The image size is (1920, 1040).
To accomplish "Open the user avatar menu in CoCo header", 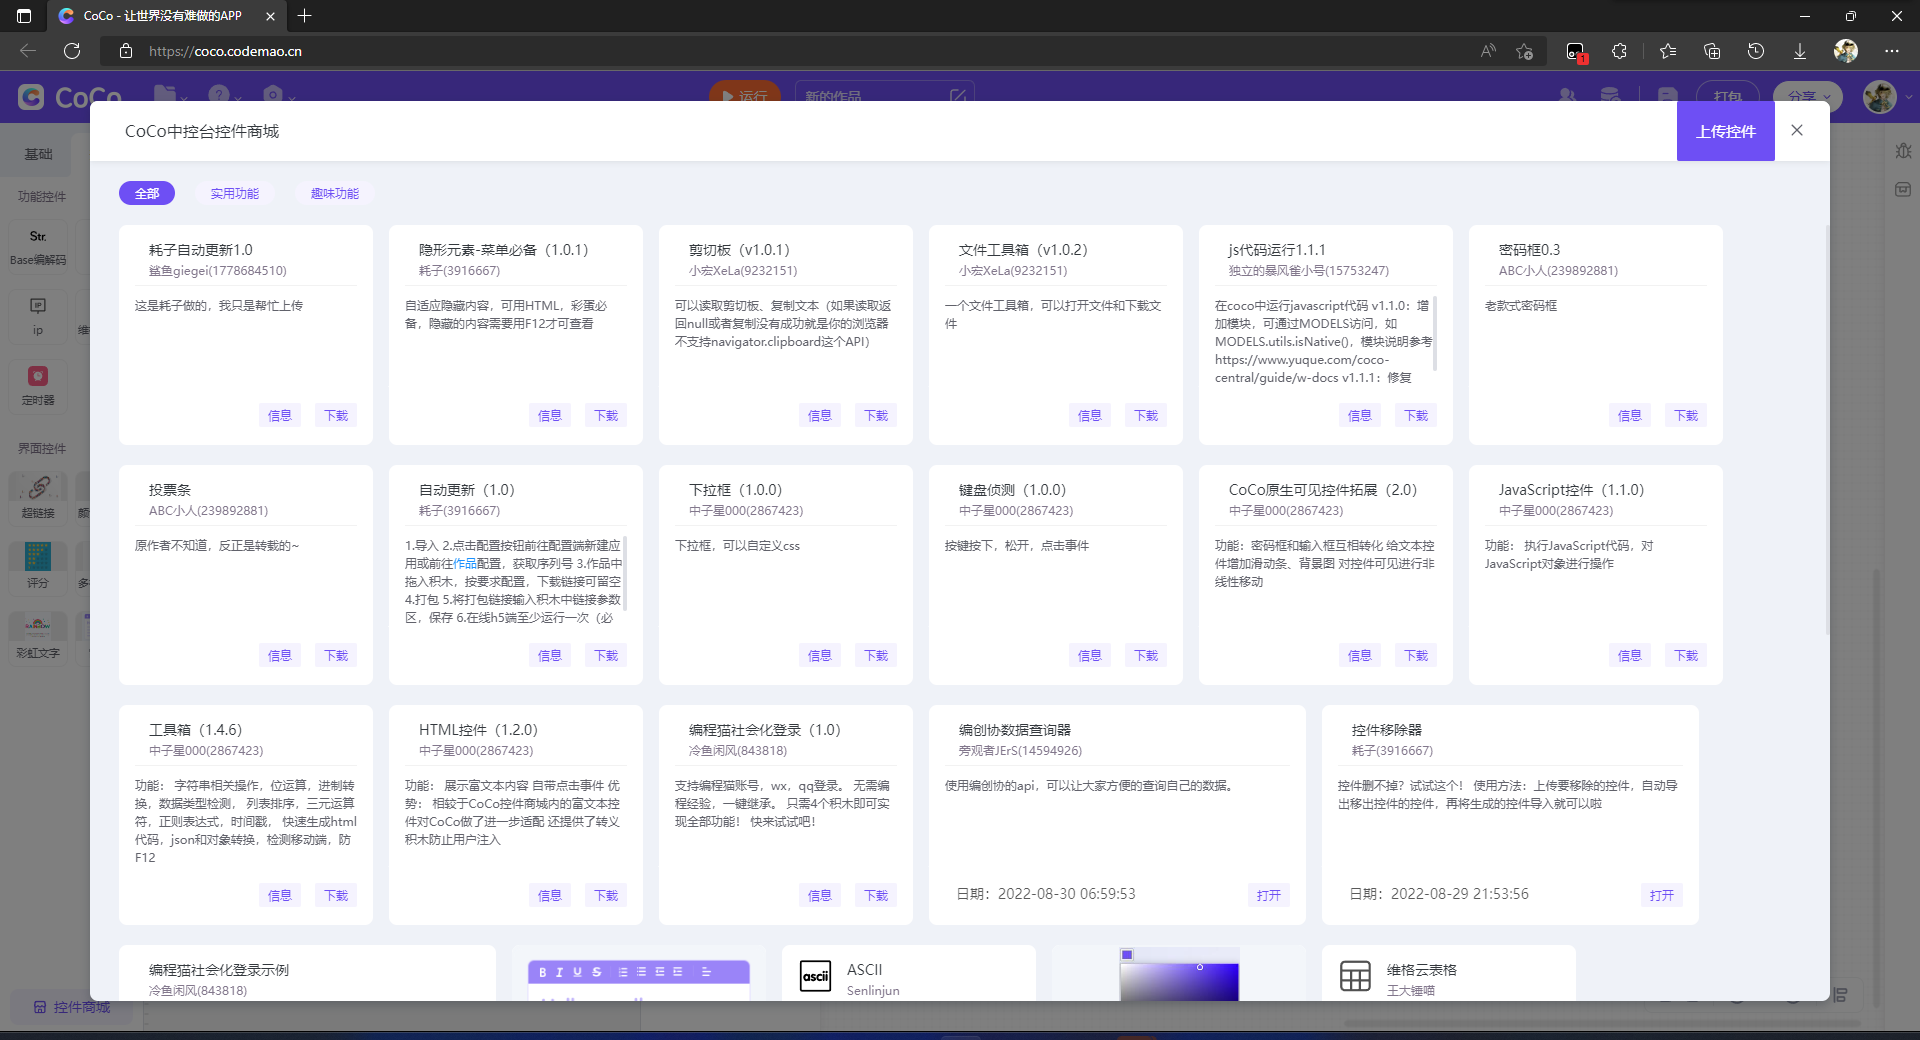I will coord(1880,97).
